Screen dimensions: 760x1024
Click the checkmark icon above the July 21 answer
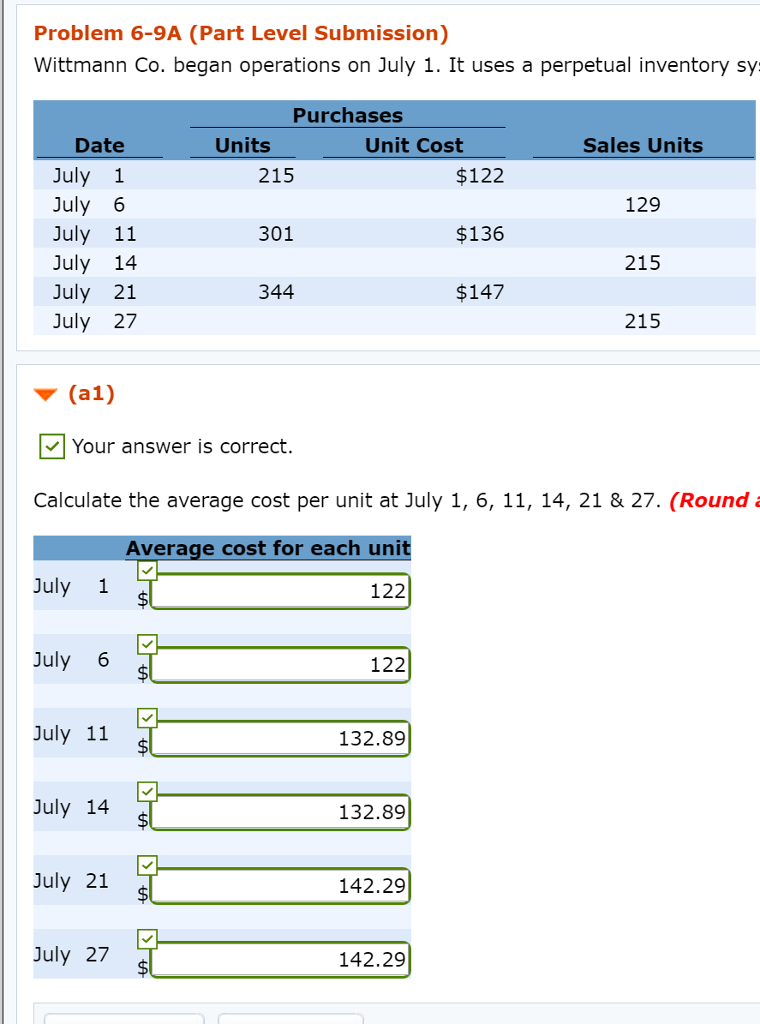pos(146,864)
